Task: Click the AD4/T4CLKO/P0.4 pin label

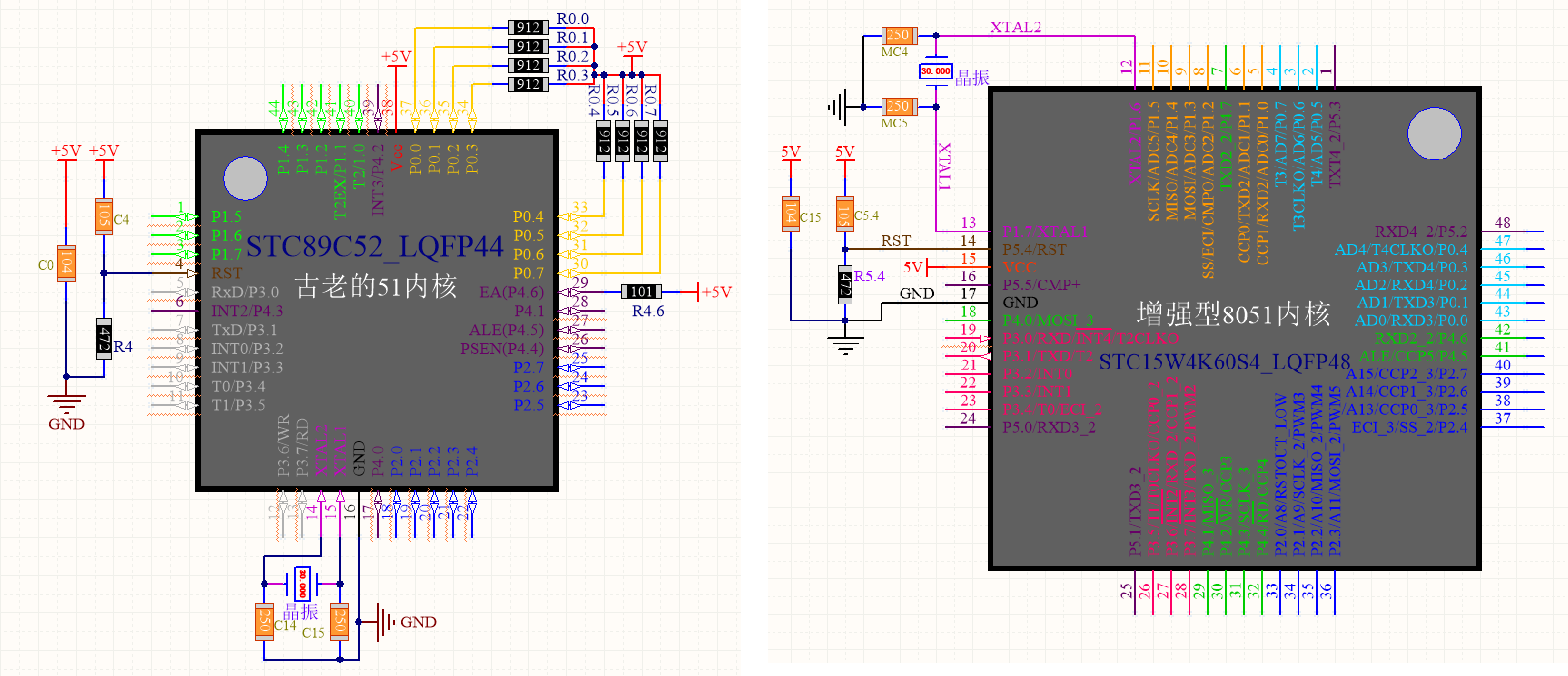Action: tap(1401, 248)
